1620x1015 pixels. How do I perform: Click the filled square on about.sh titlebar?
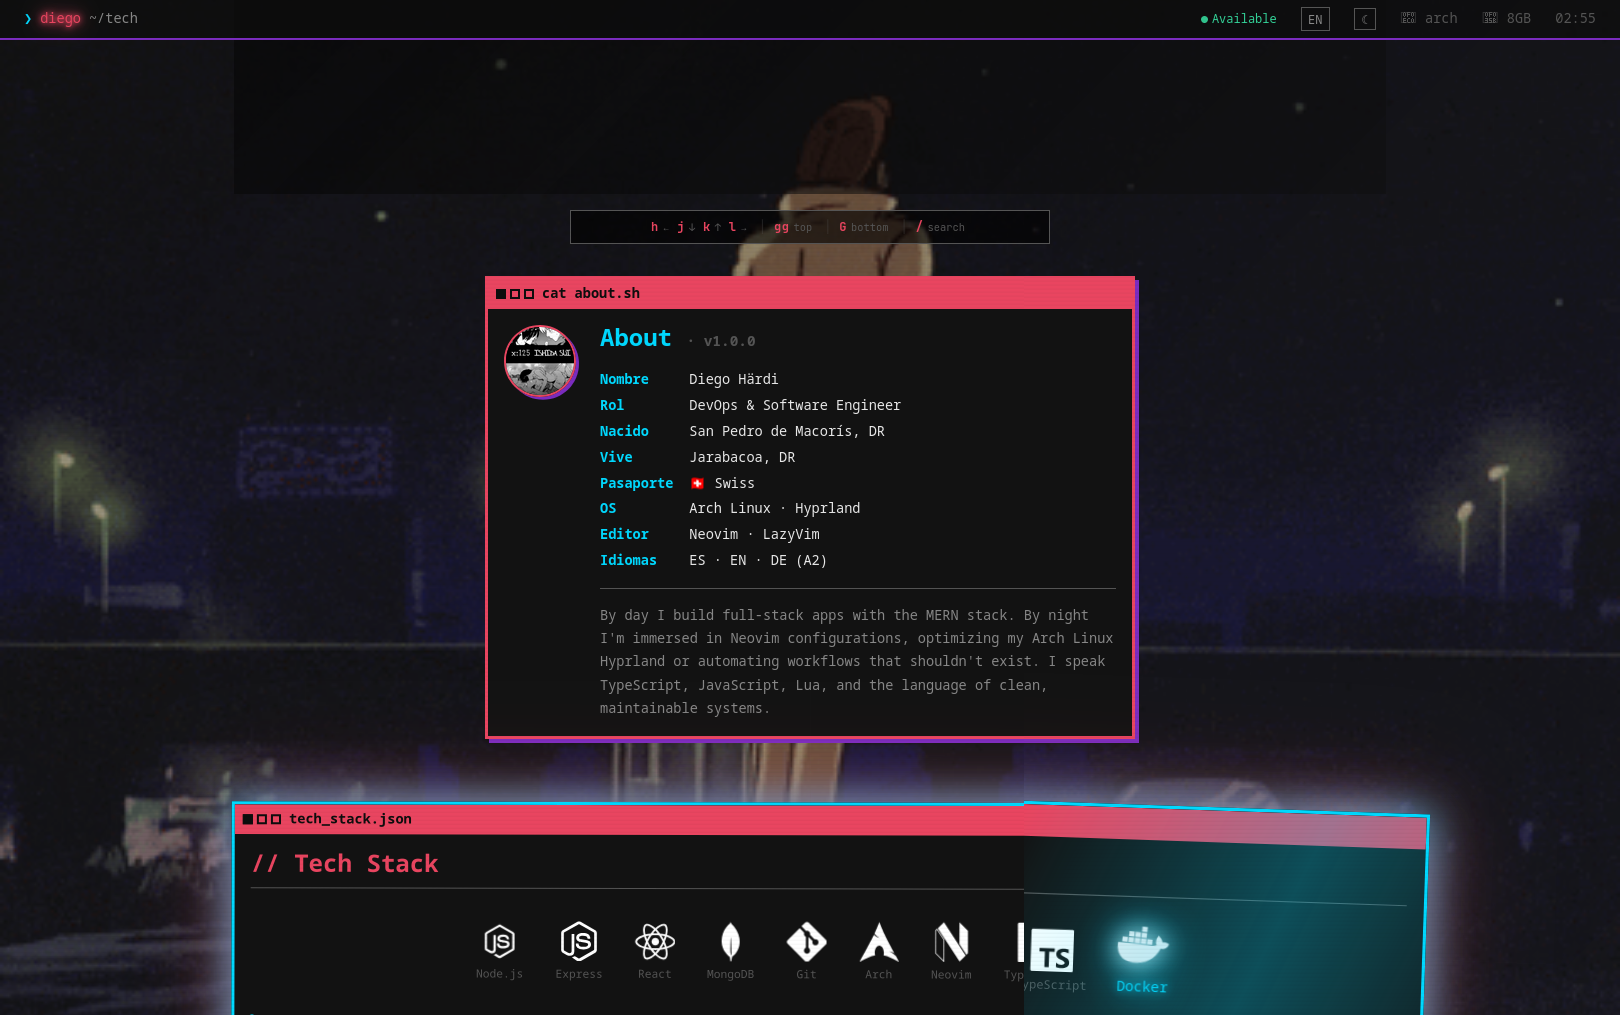click(501, 294)
